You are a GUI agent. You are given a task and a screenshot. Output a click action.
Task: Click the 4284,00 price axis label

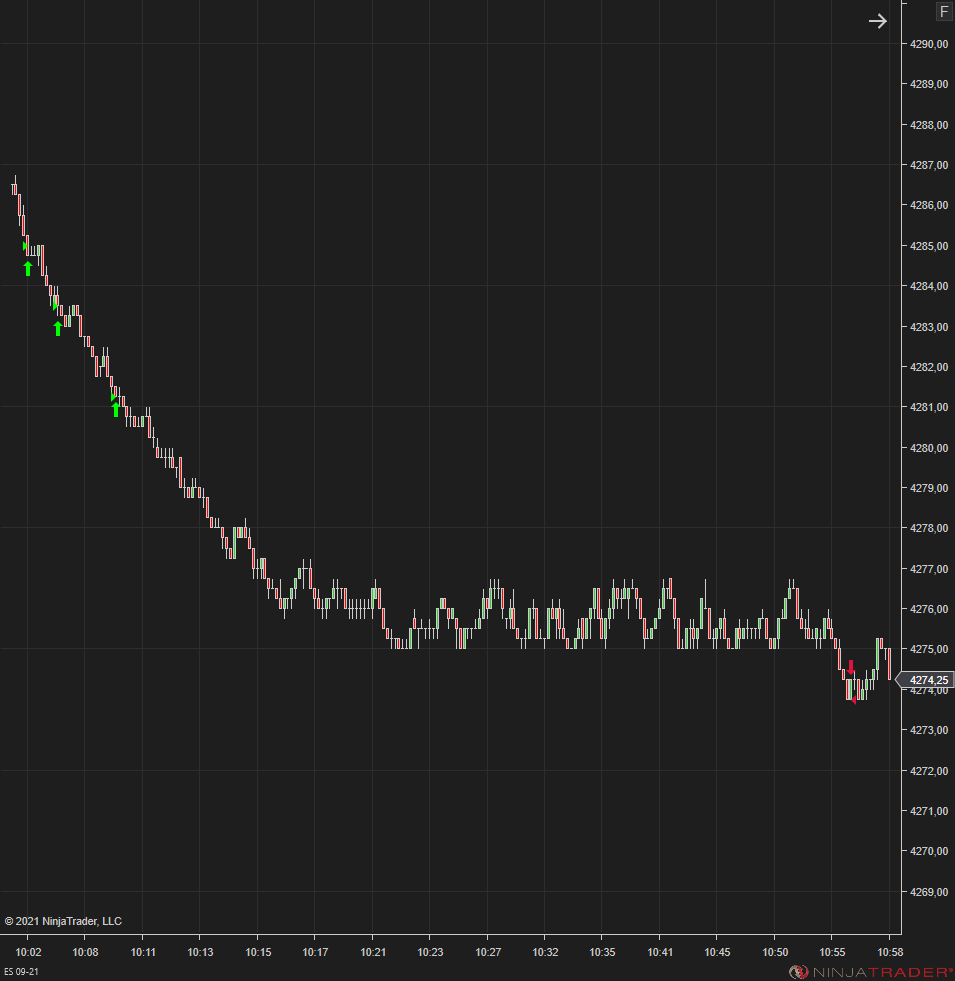click(929, 286)
